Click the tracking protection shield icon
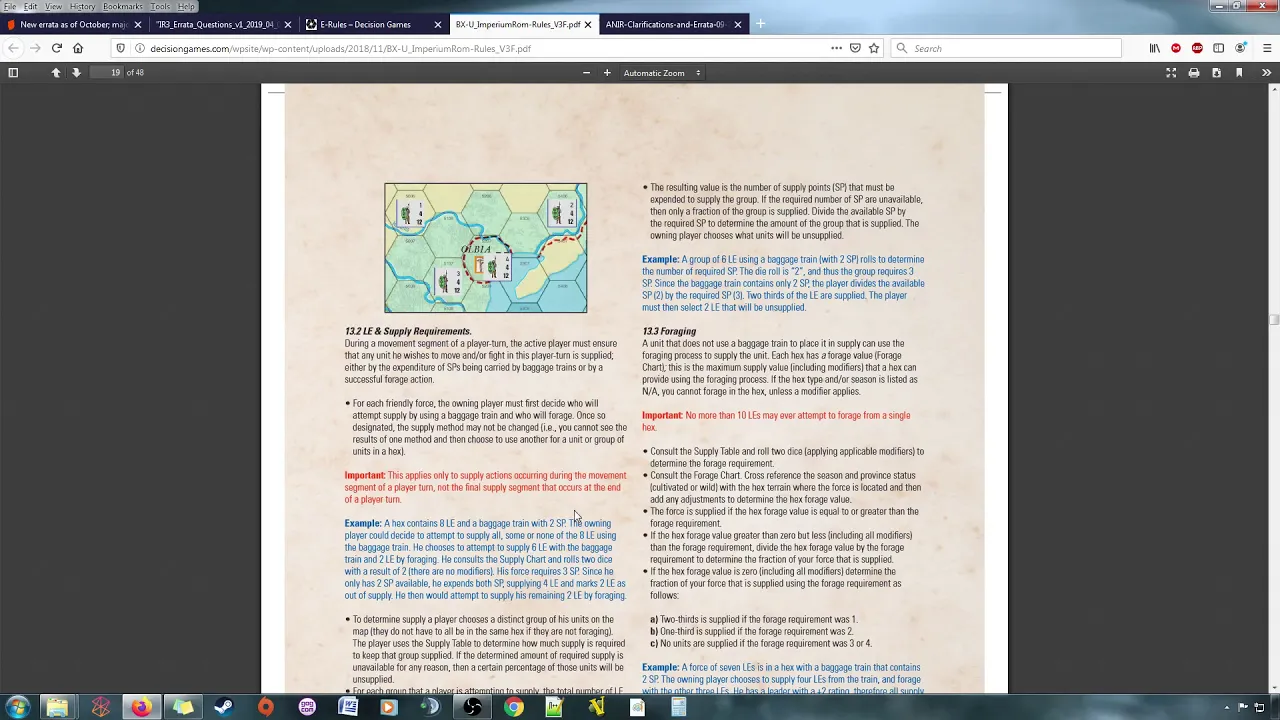The image size is (1280, 720). [x=120, y=48]
